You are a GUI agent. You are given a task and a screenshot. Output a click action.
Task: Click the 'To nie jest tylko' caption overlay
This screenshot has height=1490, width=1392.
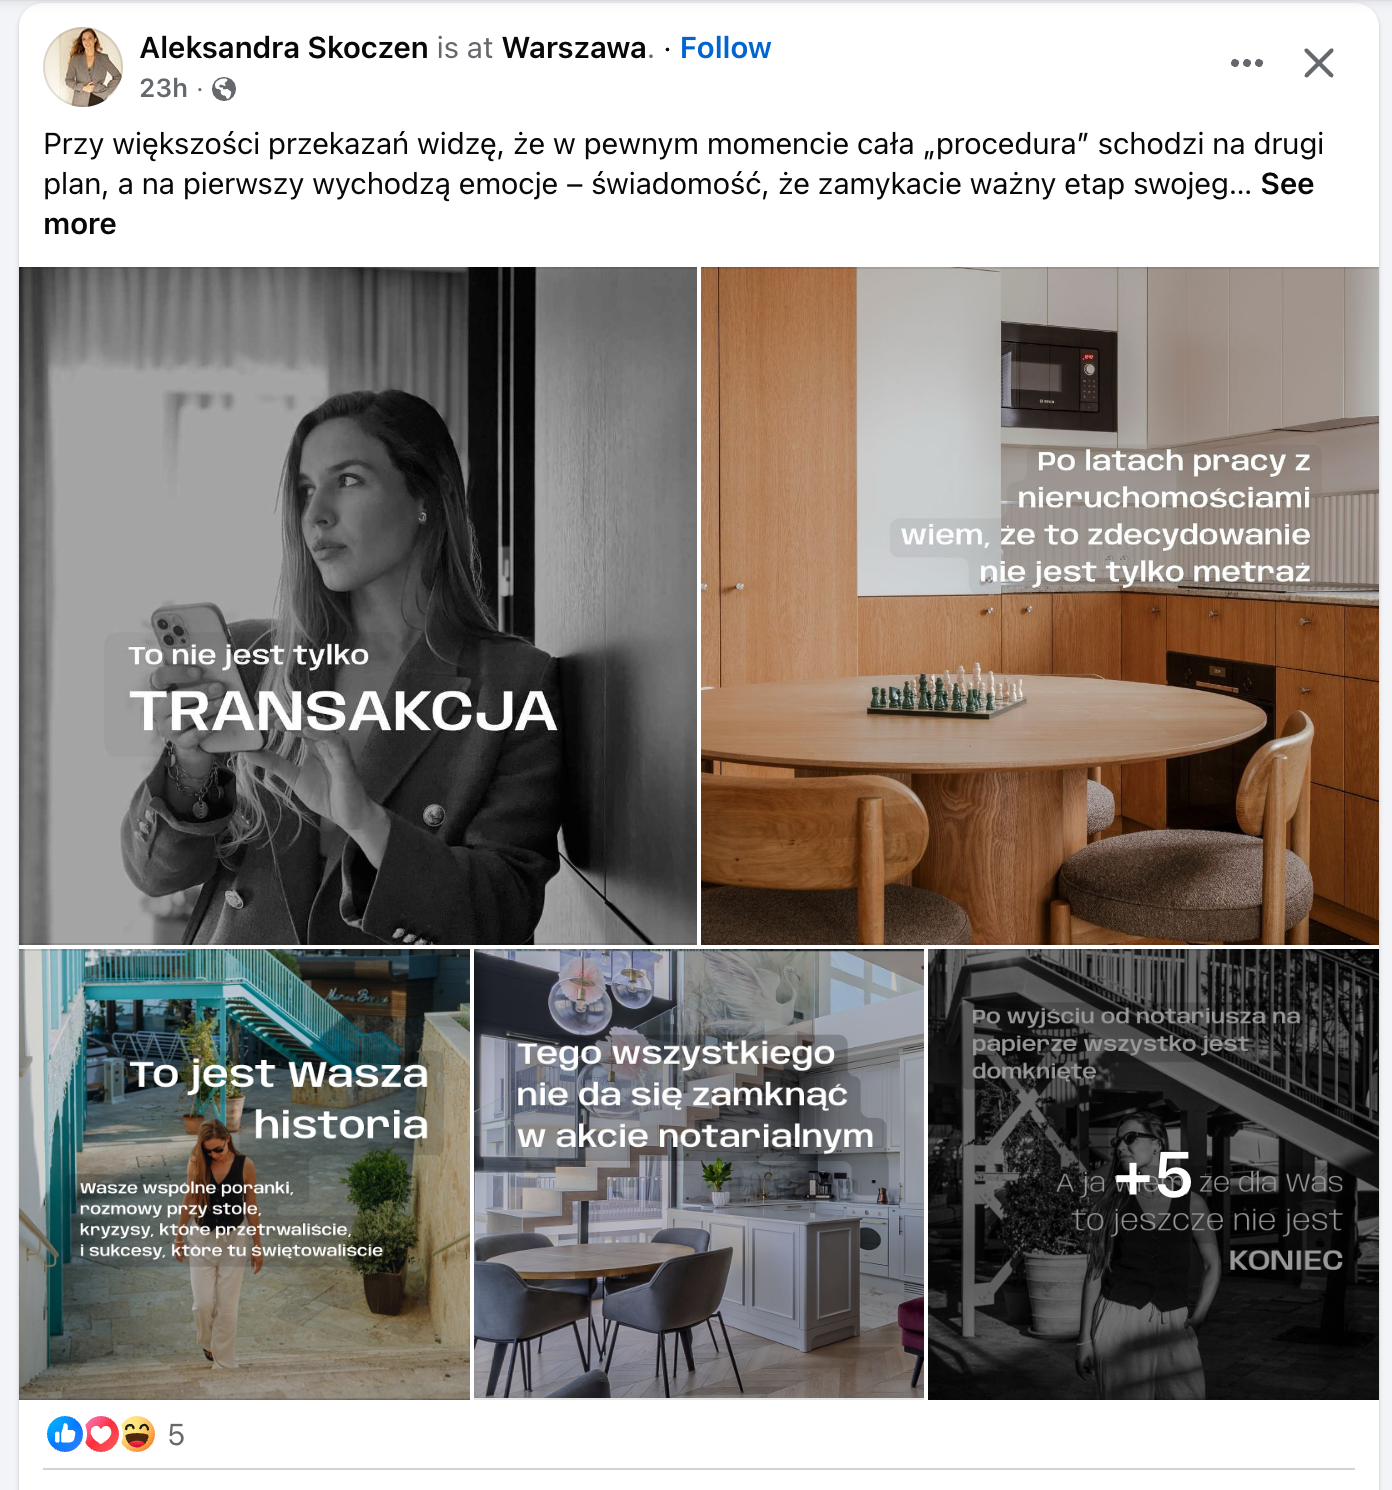click(x=249, y=655)
